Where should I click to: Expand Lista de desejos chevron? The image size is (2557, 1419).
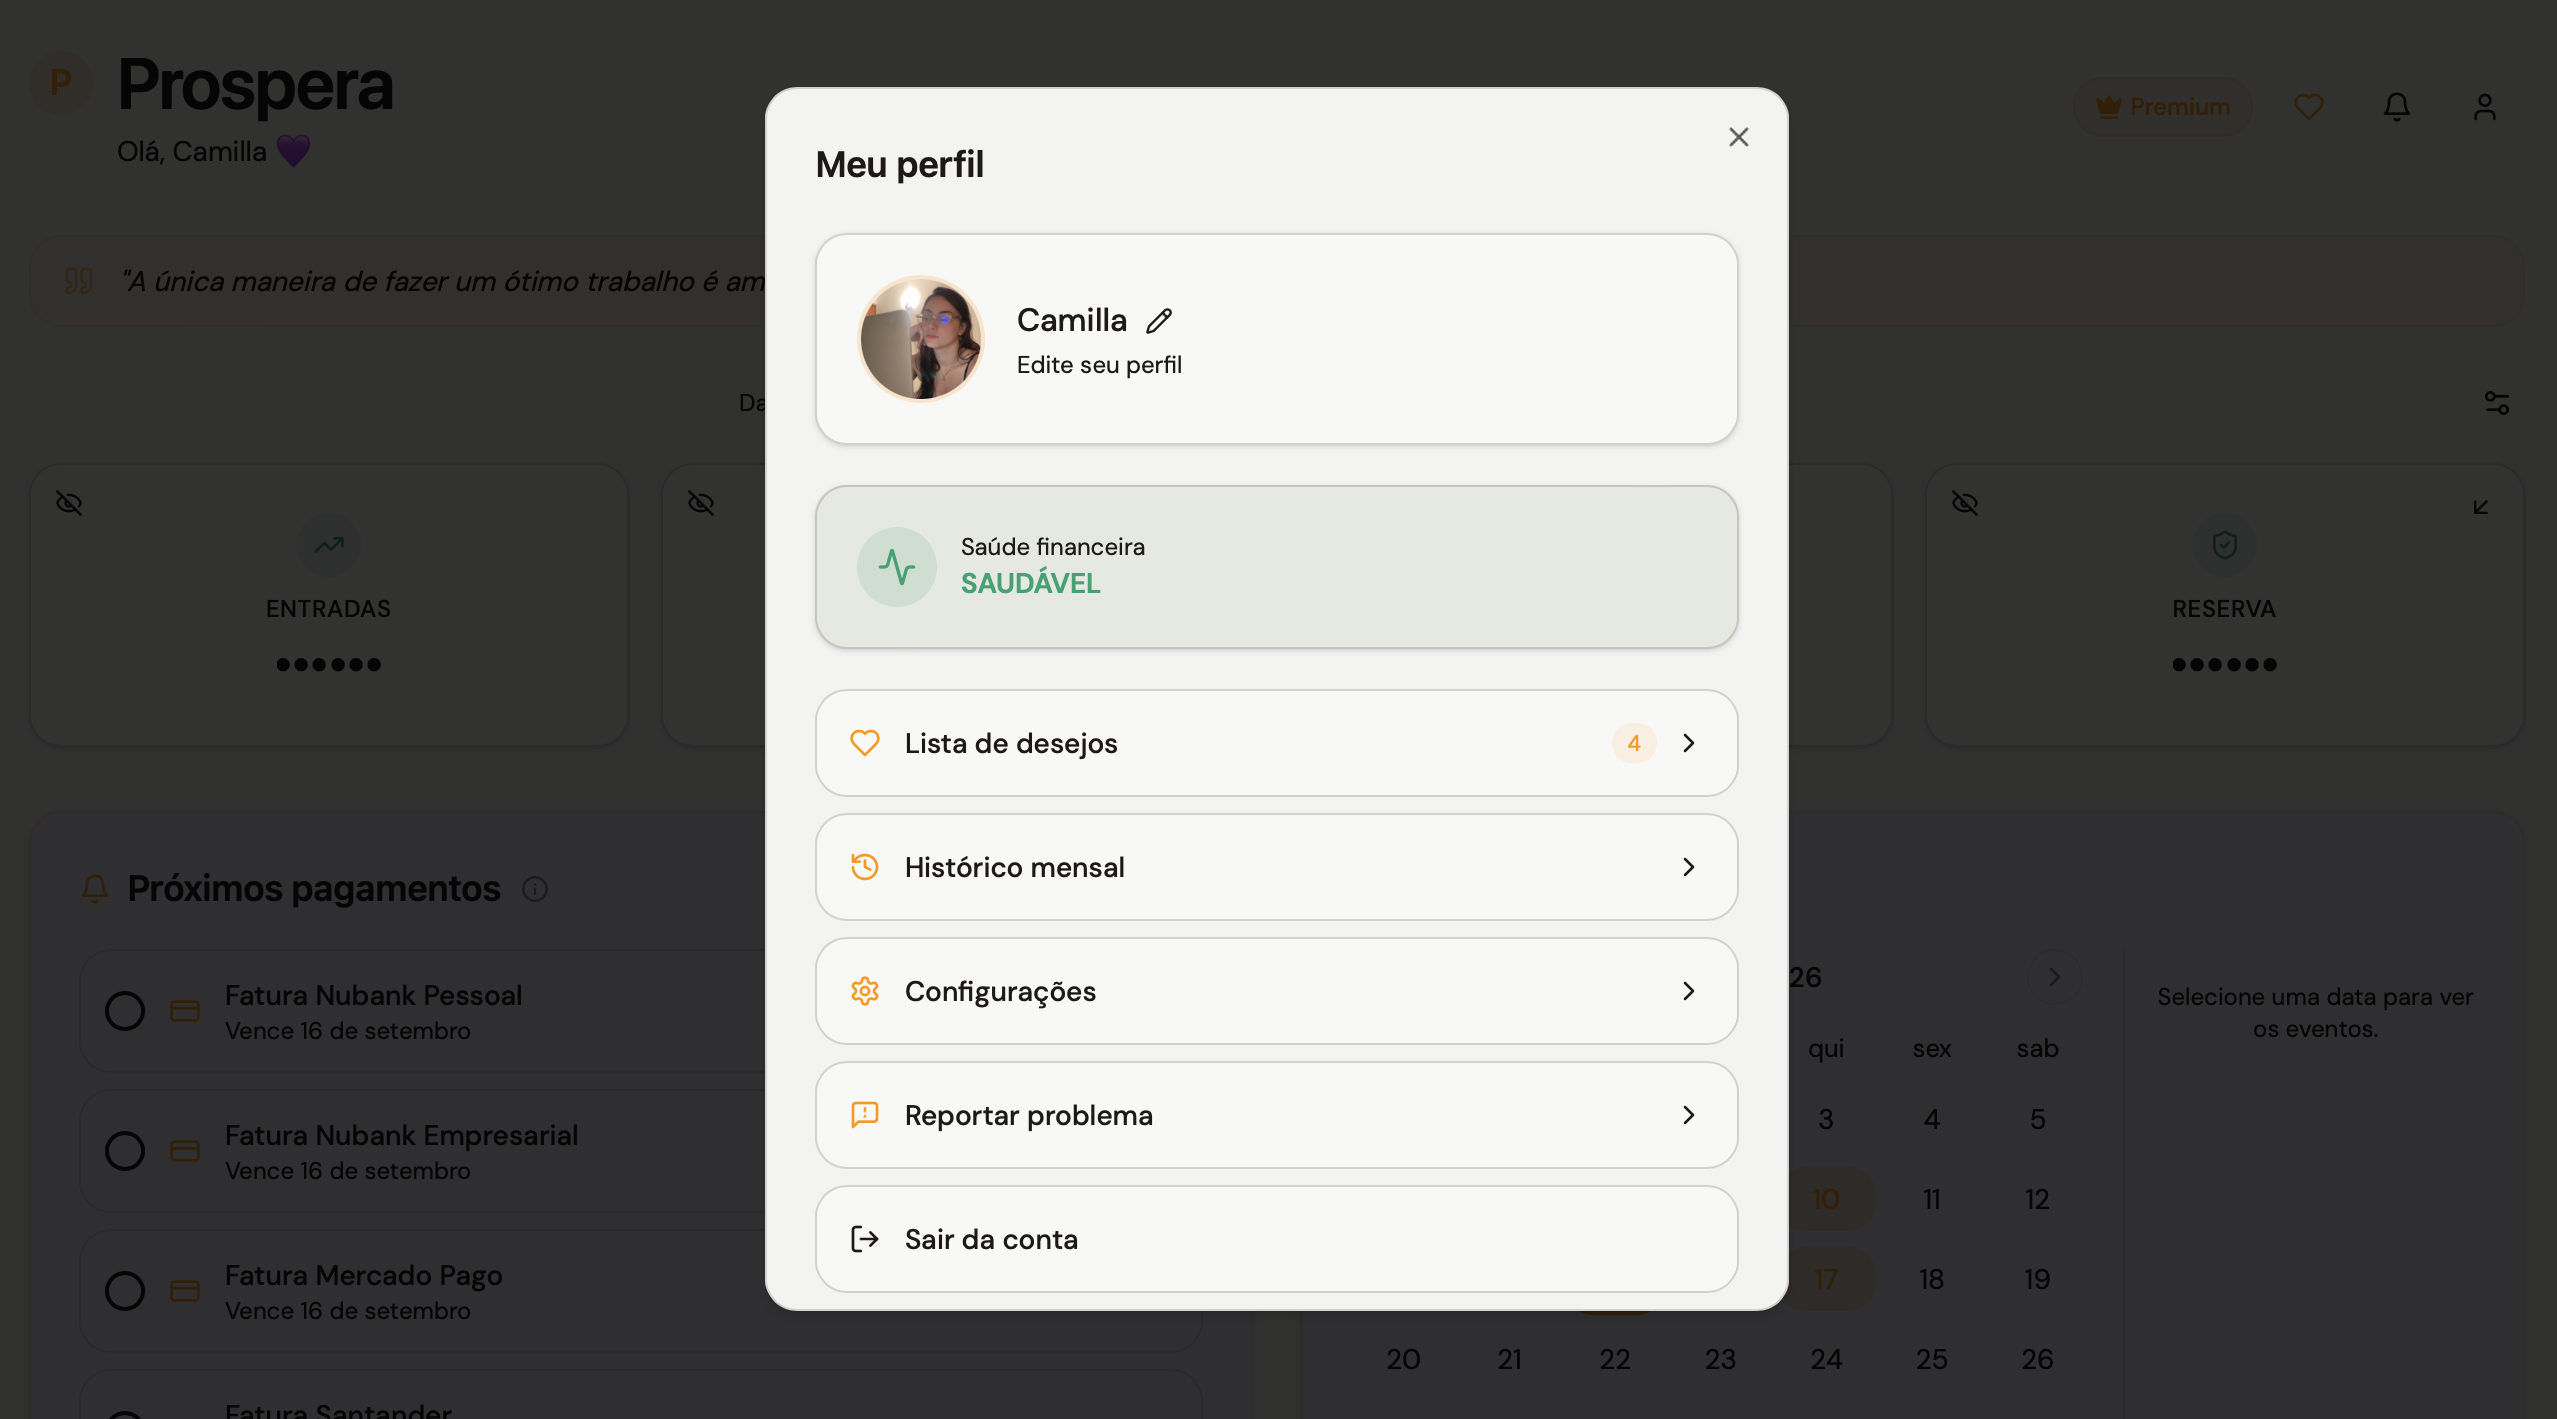pos(1689,743)
